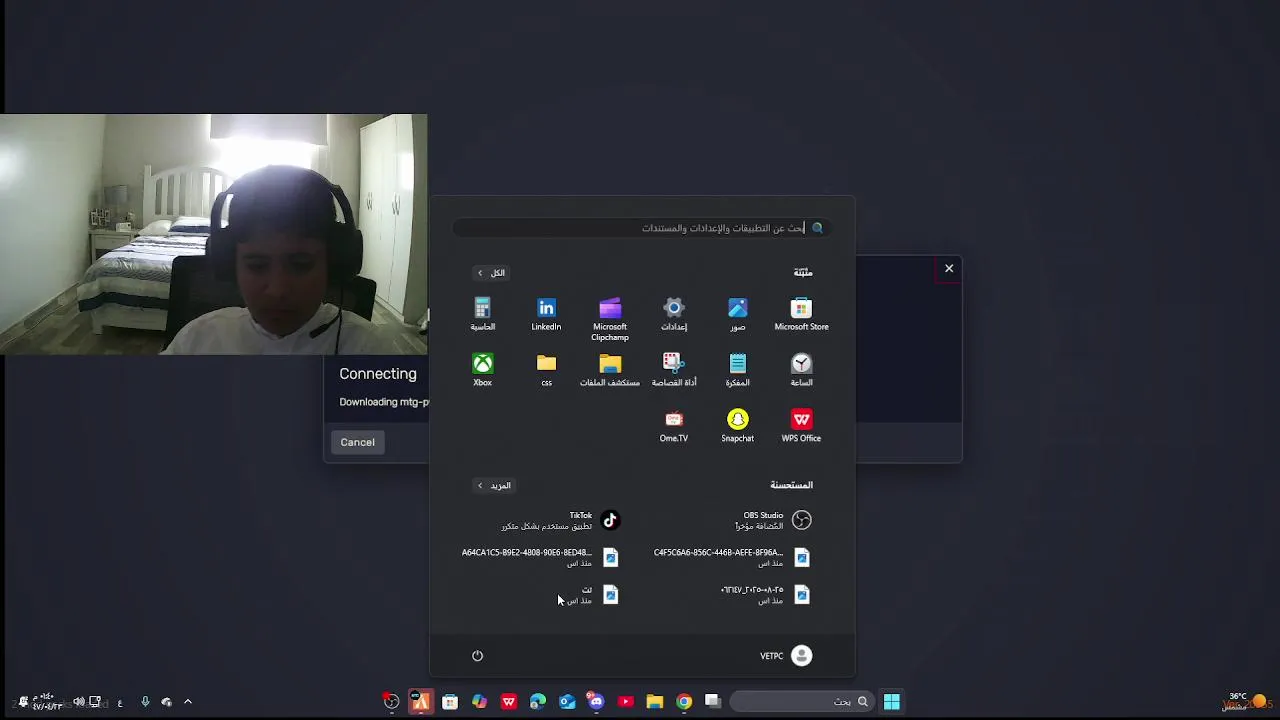1280x720 pixels.
Task: Open Notepad (المفكرة)
Action: point(738,370)
